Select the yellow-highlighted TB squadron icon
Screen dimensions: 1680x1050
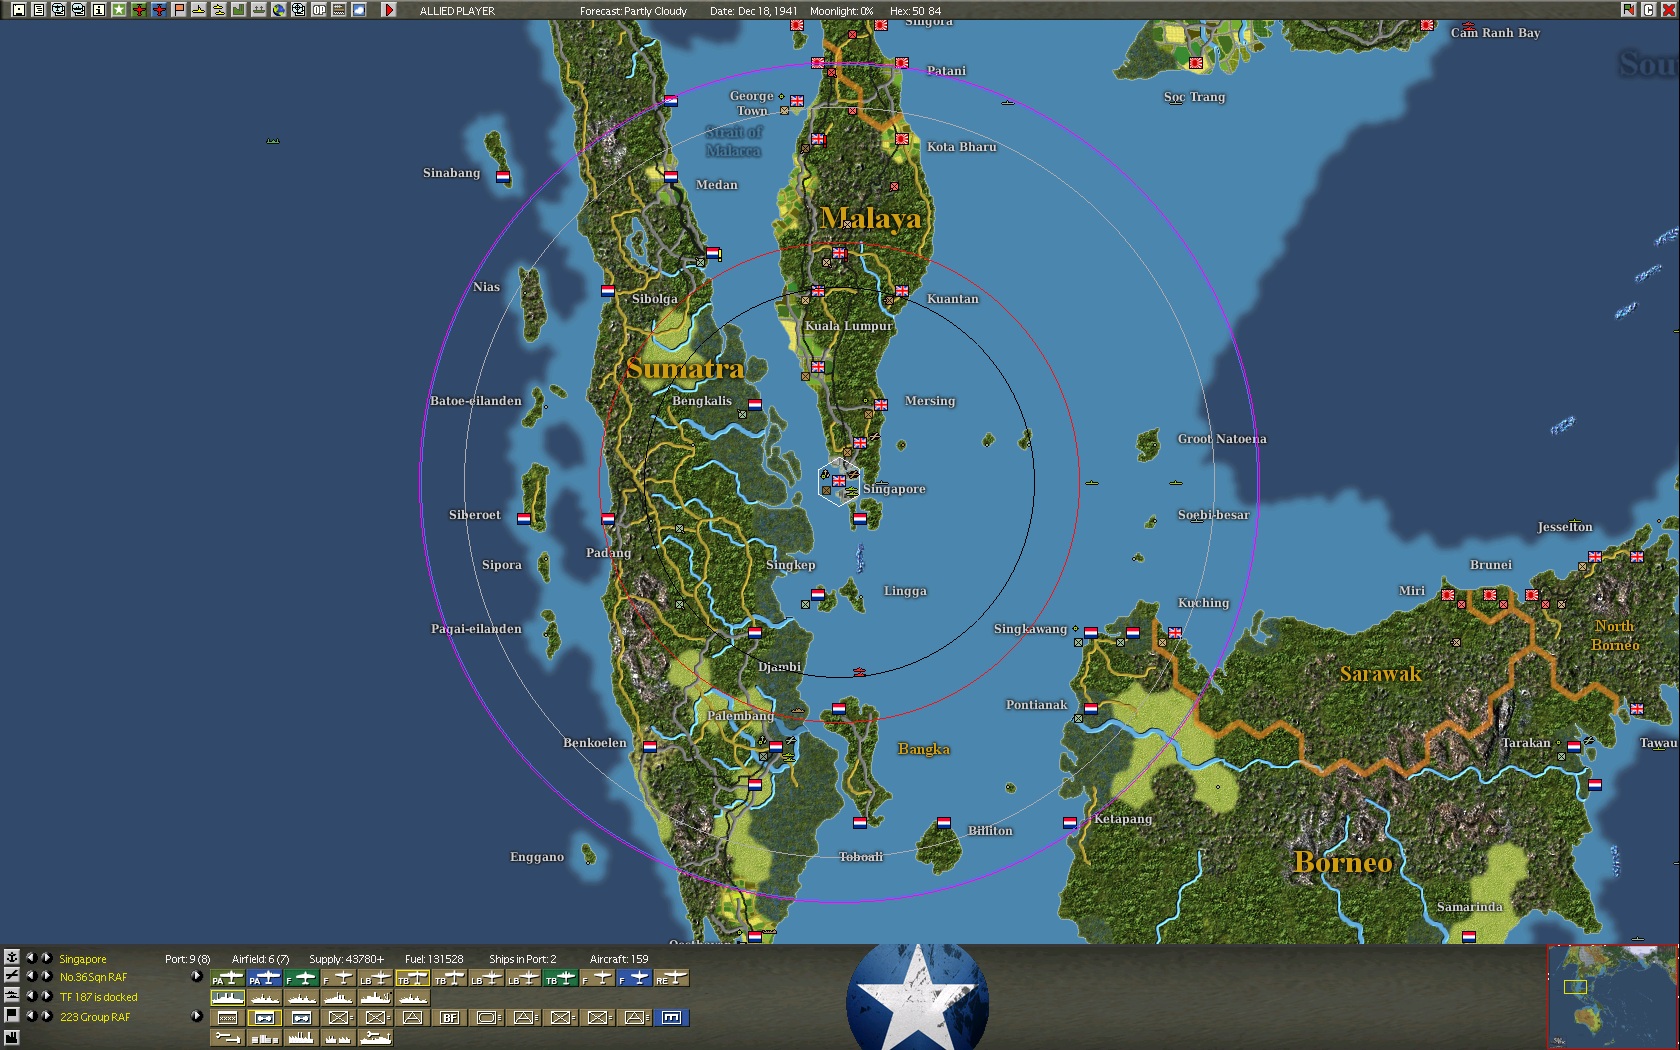pyautogui.click(x=412, y=978)
